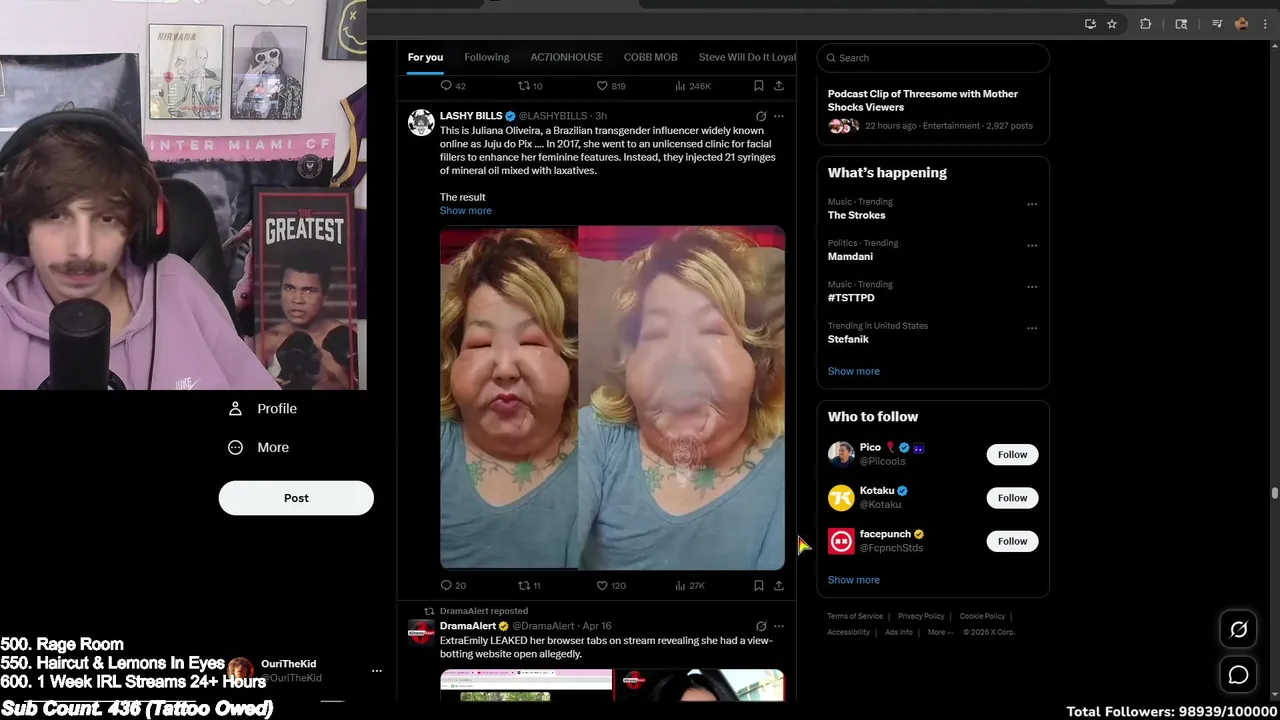
Task: Bookmark the LASHY BILLS post
Action: (x=759, y=585)
